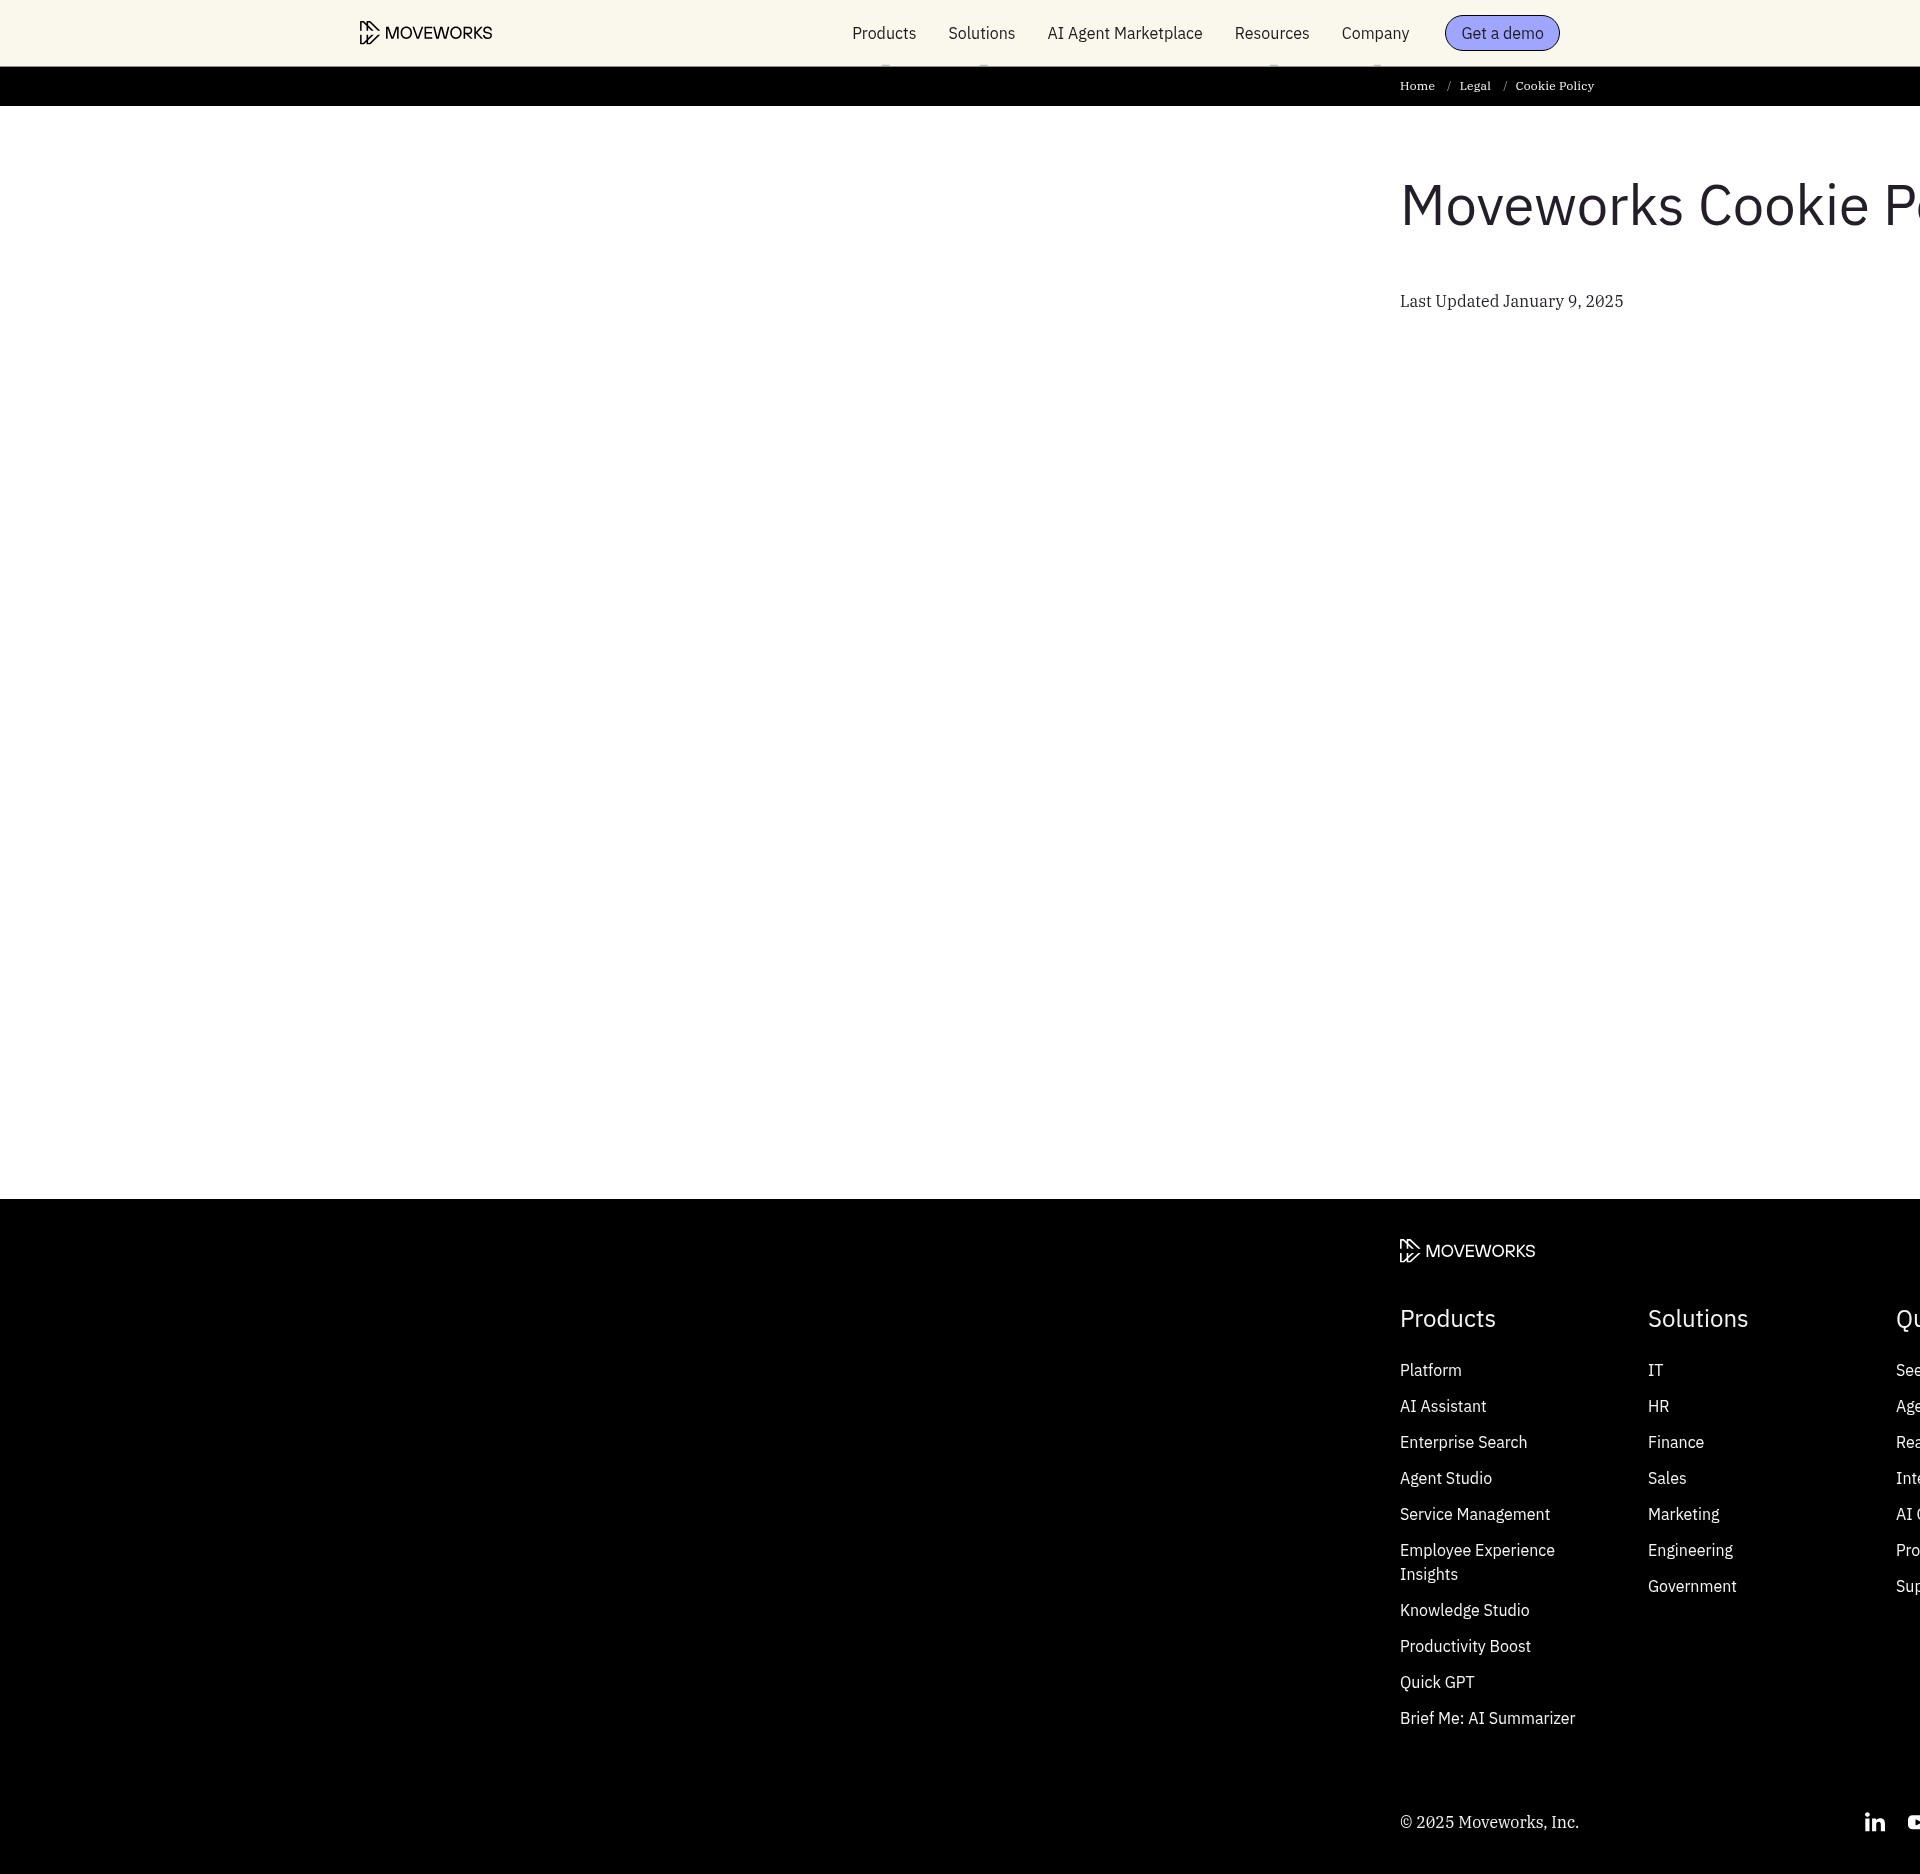1920x1874 pixels.
Task: Open the Knowledge Studio footer link
Action: pyautogui.click(x=1464, y=1610)
